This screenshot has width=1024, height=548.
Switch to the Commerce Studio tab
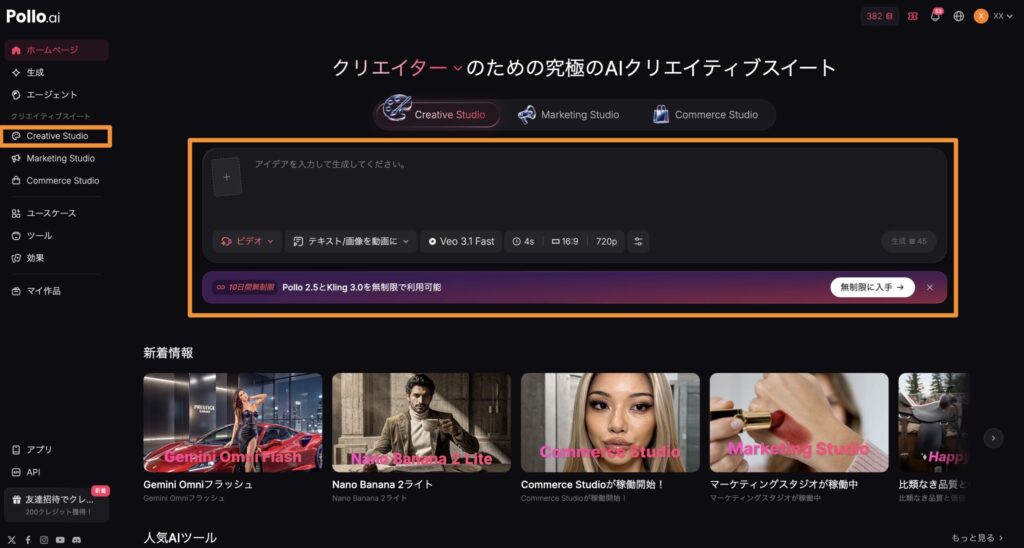(705, 114)
